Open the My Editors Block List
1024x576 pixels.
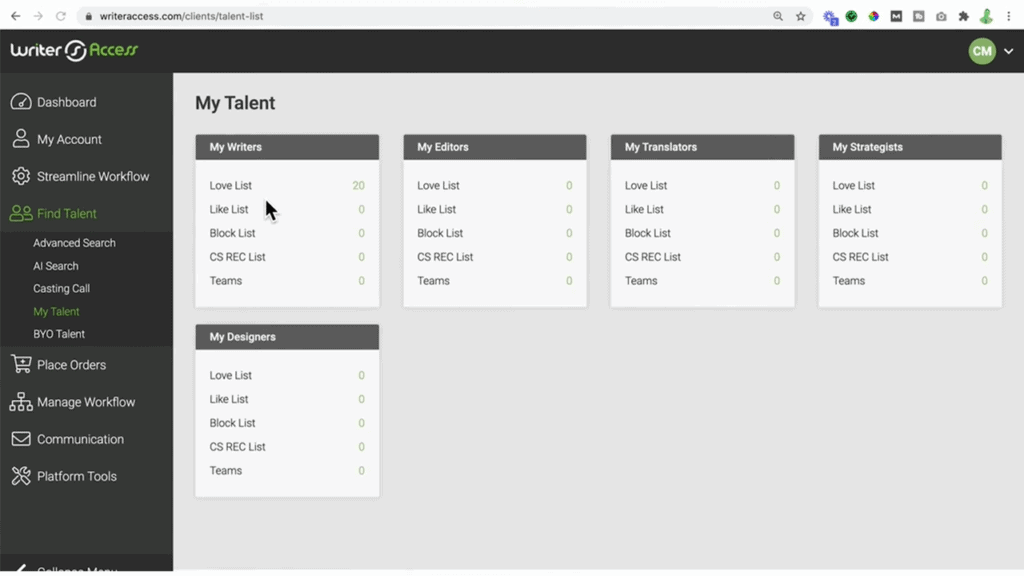(440, 233)
